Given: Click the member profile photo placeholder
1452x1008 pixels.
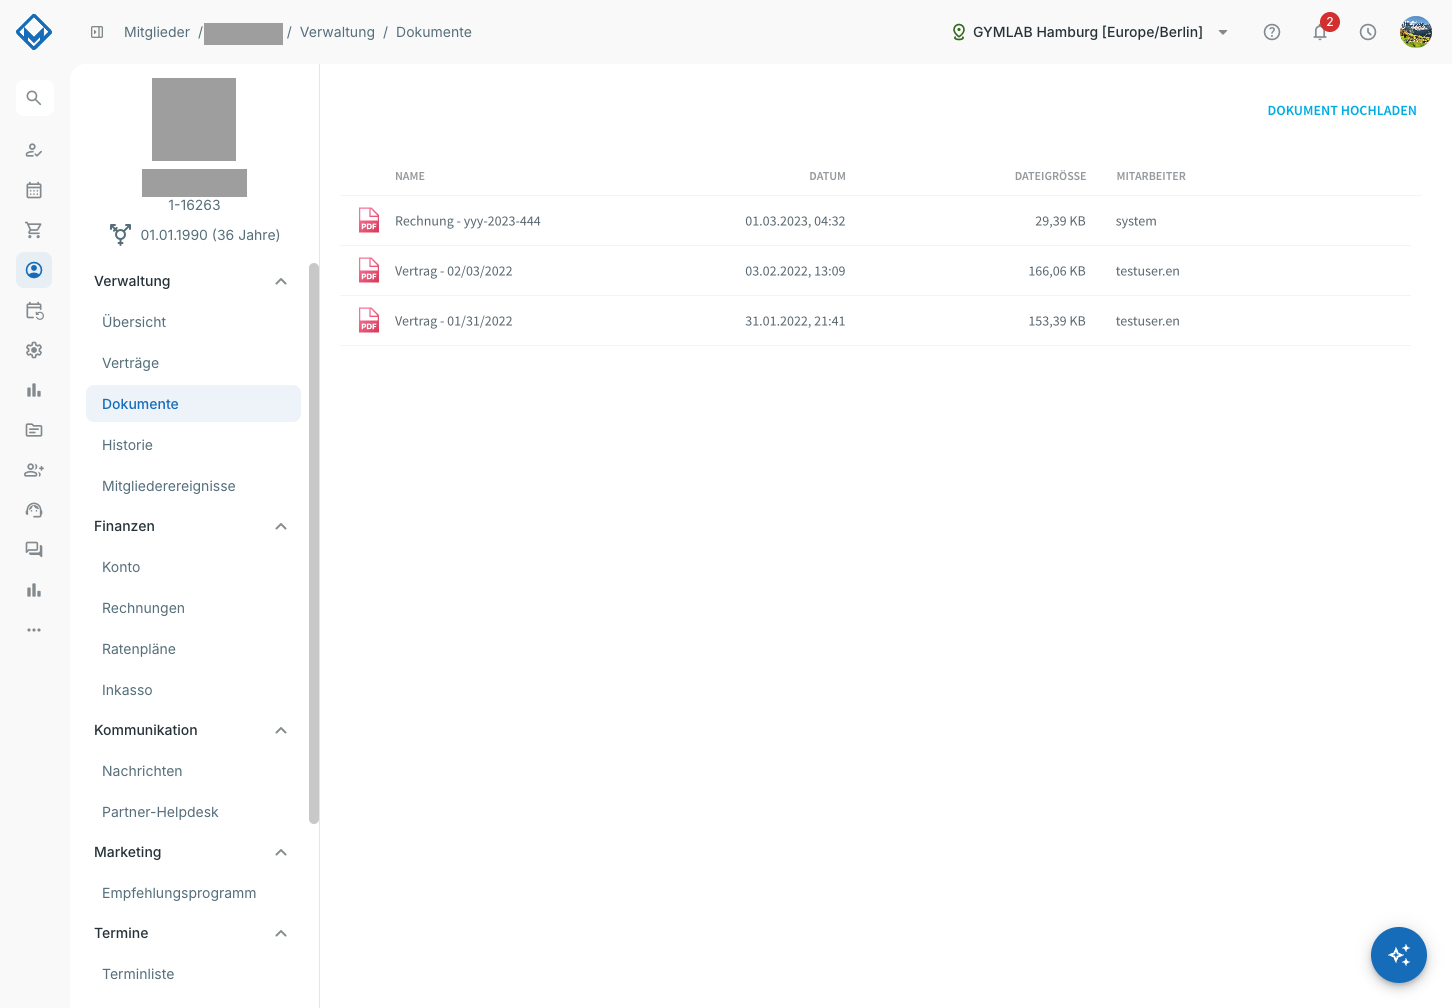Looking at the screenshot, I should 194,119.
